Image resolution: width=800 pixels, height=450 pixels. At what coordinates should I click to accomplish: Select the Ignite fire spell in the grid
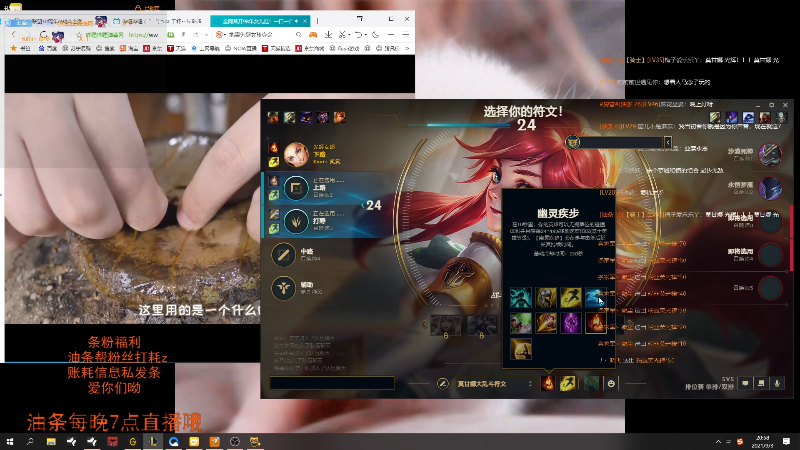pyautogui.click(x=595, y=323)
